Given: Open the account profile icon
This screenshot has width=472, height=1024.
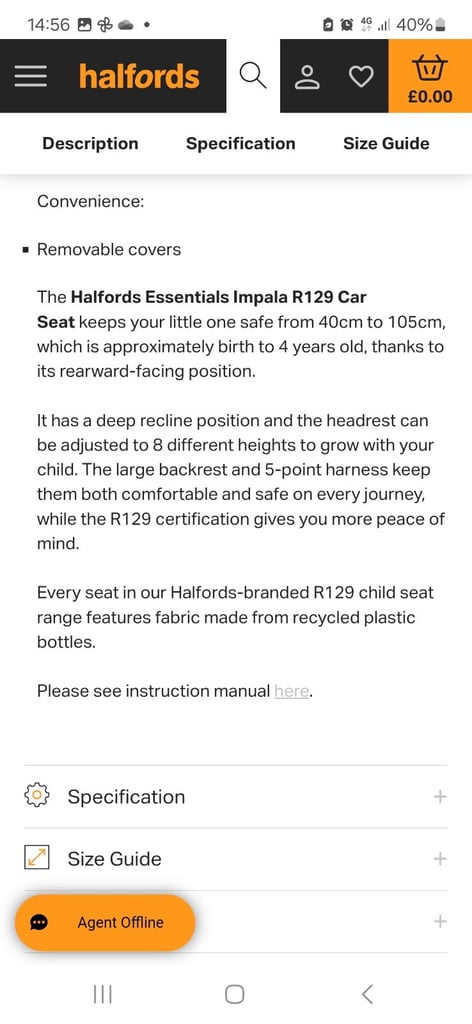Looking at the screenshot, I should pyautogui.click(x=307, y=77).
